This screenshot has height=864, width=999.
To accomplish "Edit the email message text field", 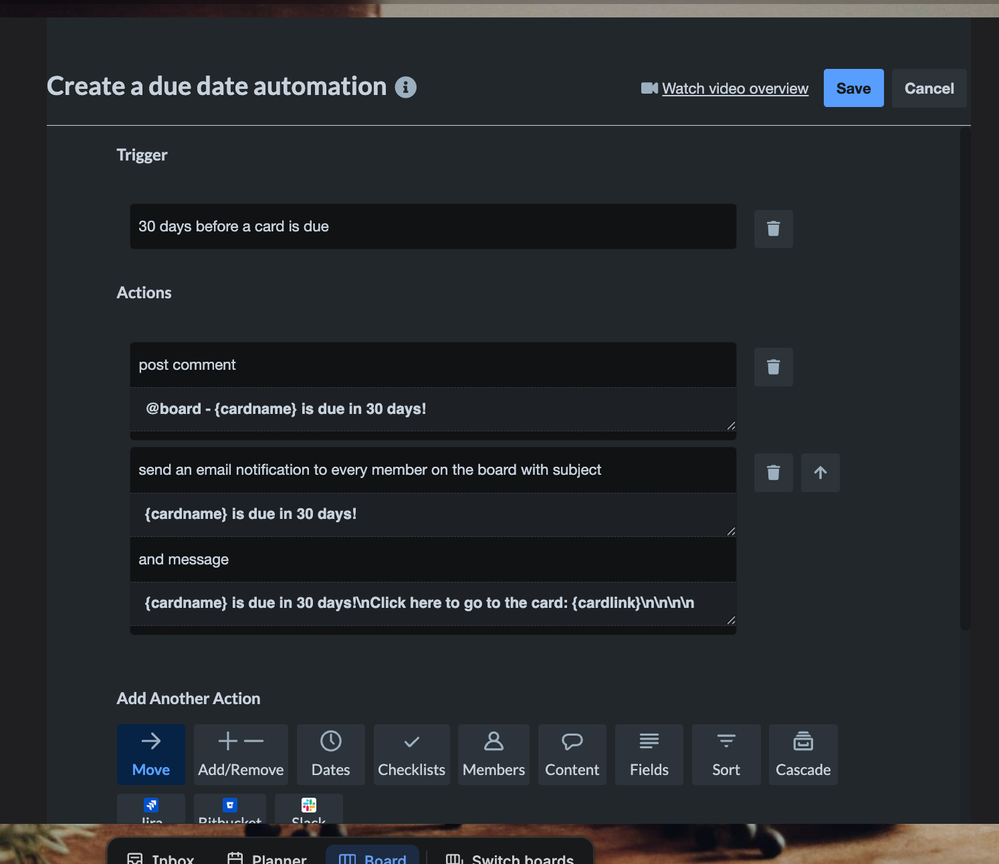I will pyautogui.click(x=433, y=603).
